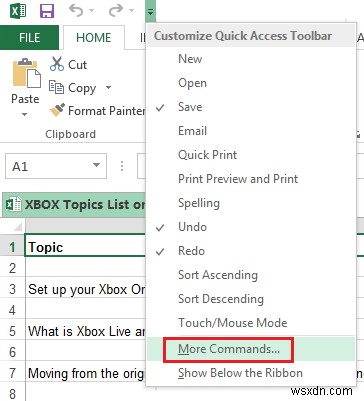The width and height of the screenshot is (364, 401).
Task: Click the Save floppy disk icon
Action: [47, 11]
